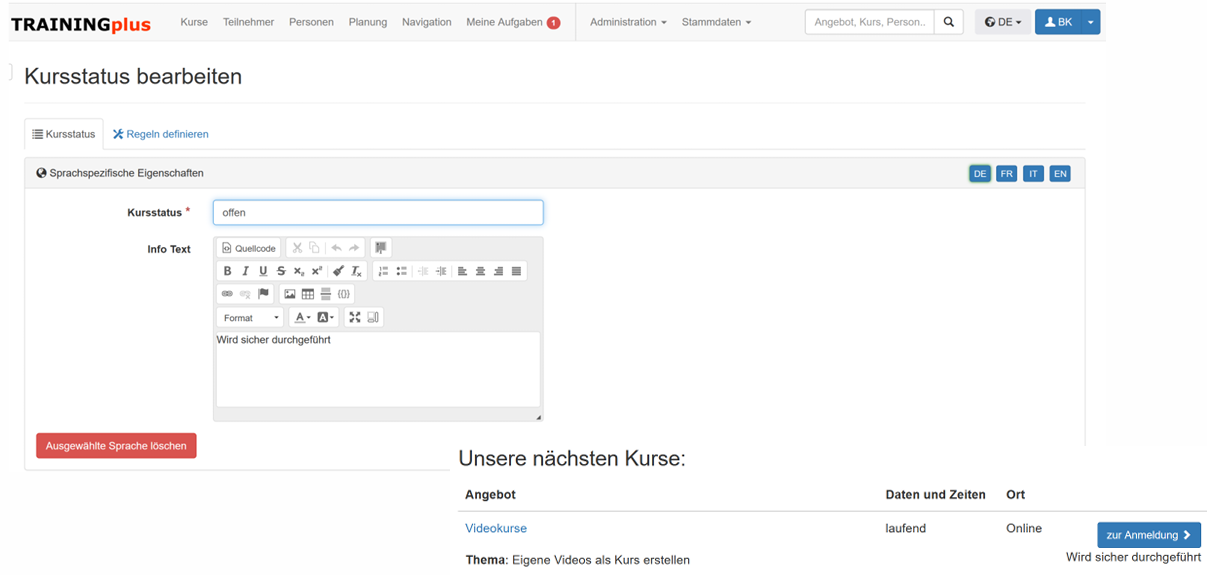This screenshot has height=575, width=1207.
Task: Open the text color picker
Action: point(300,318)
